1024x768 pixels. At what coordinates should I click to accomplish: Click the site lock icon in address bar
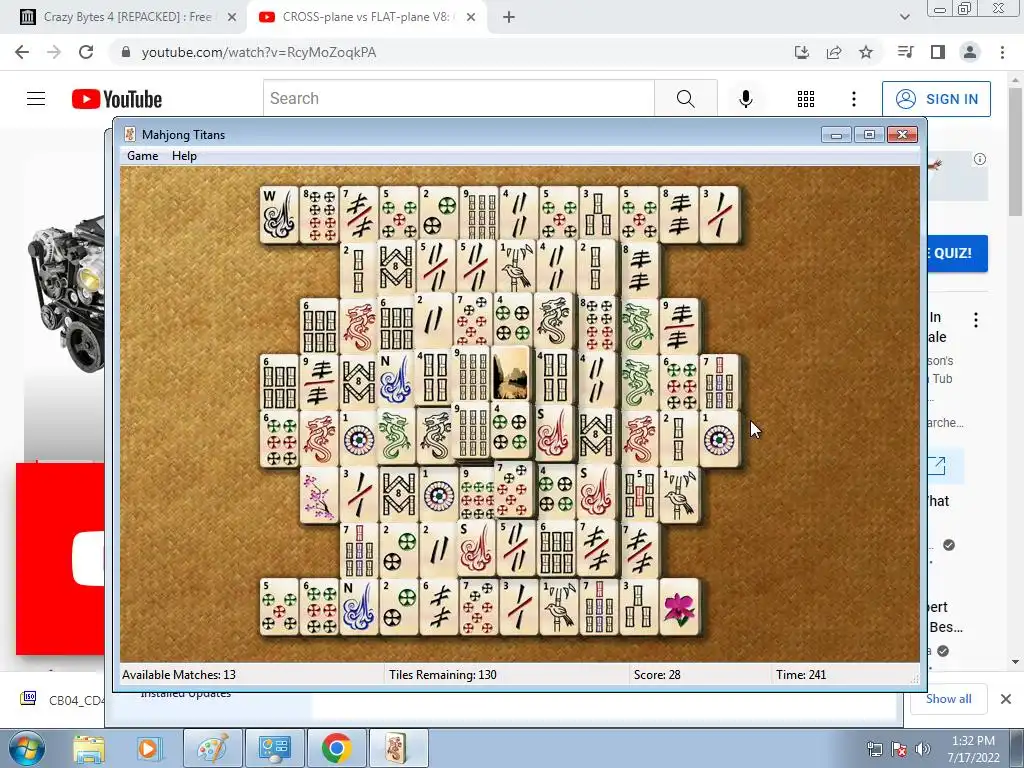[126, 52]
